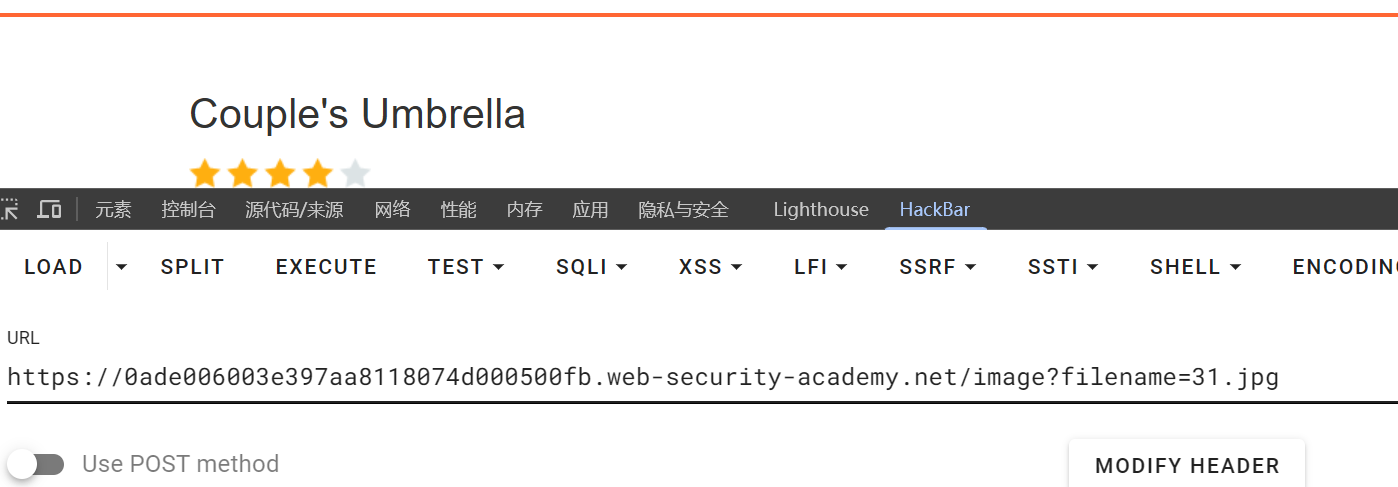Open the Lighthouse tab
This screenshot has height=487, width=1398.
821,210
